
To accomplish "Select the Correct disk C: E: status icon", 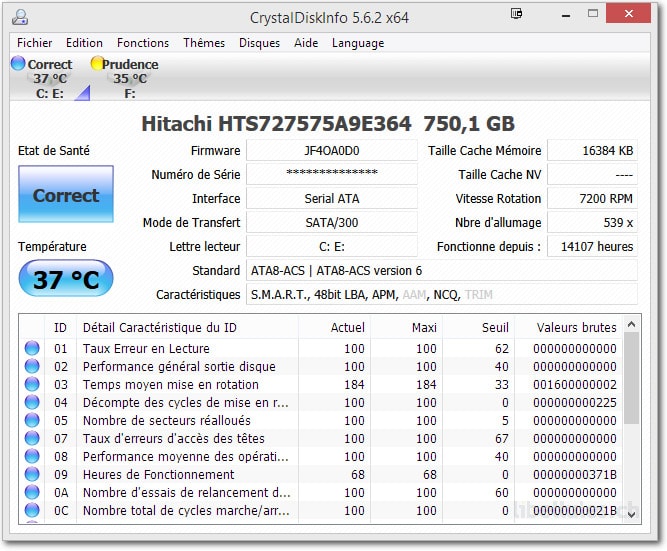I will point(18,63).
